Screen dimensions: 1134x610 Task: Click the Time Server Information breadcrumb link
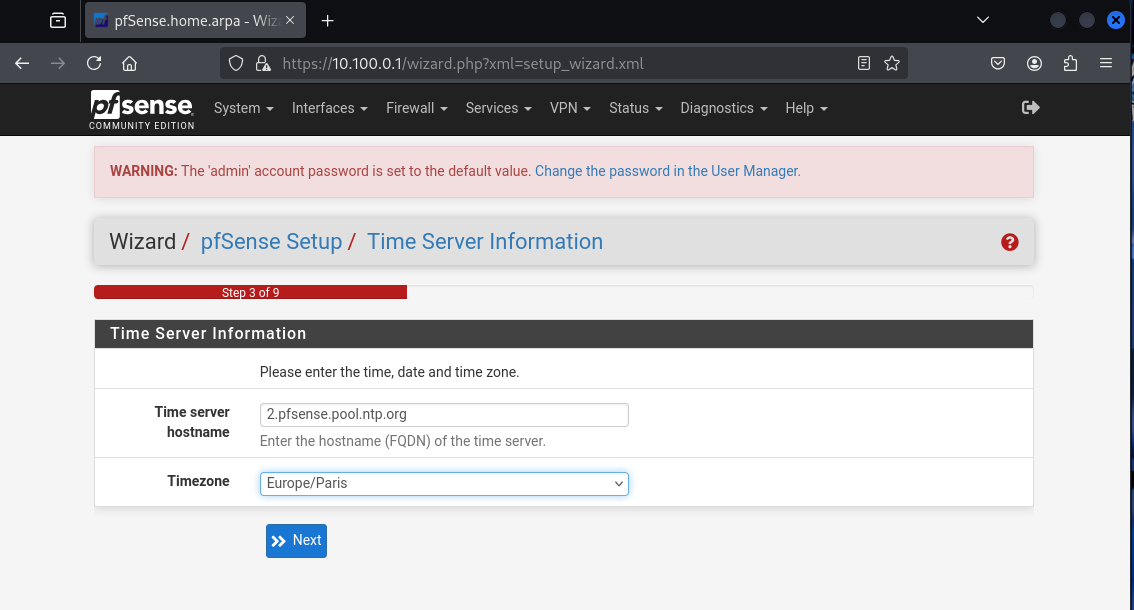485,242
